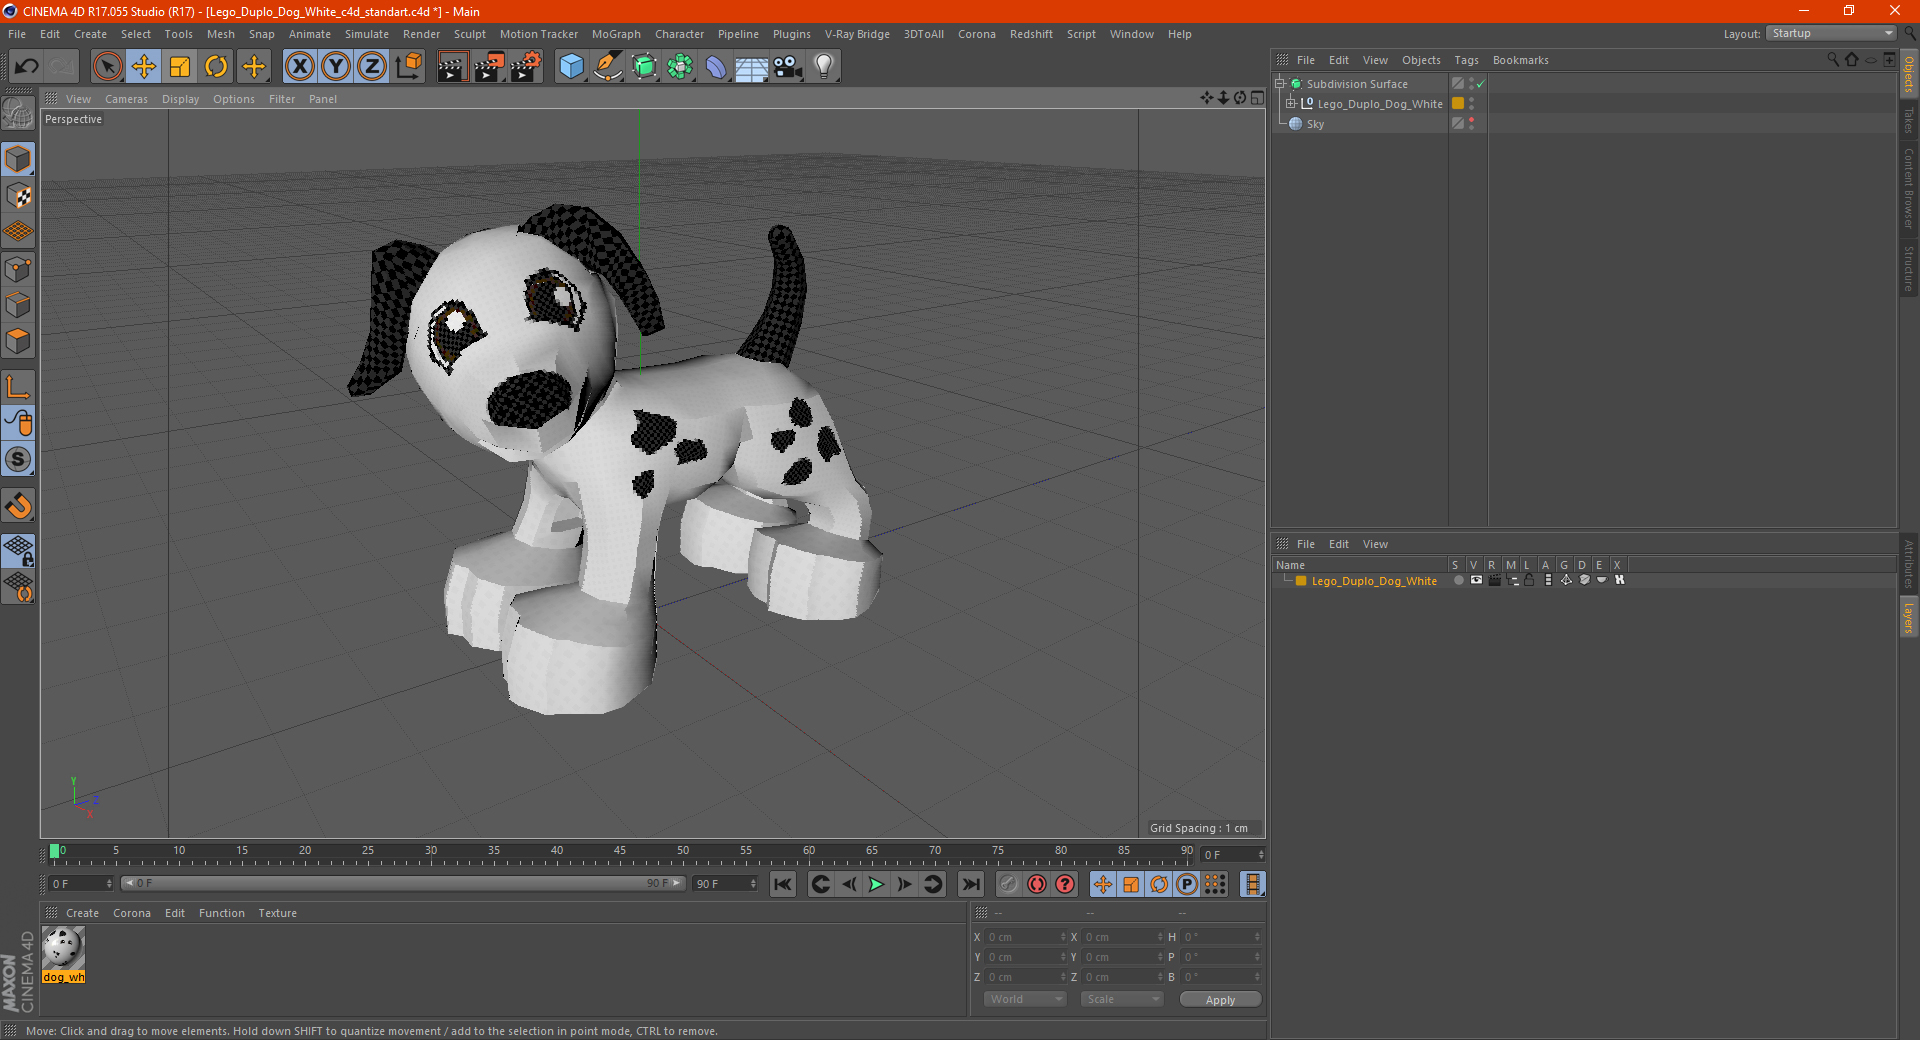Screen dimensions: 1920x1040
Task: Click the Array modeling objects icon
Action: click(680, 67)
